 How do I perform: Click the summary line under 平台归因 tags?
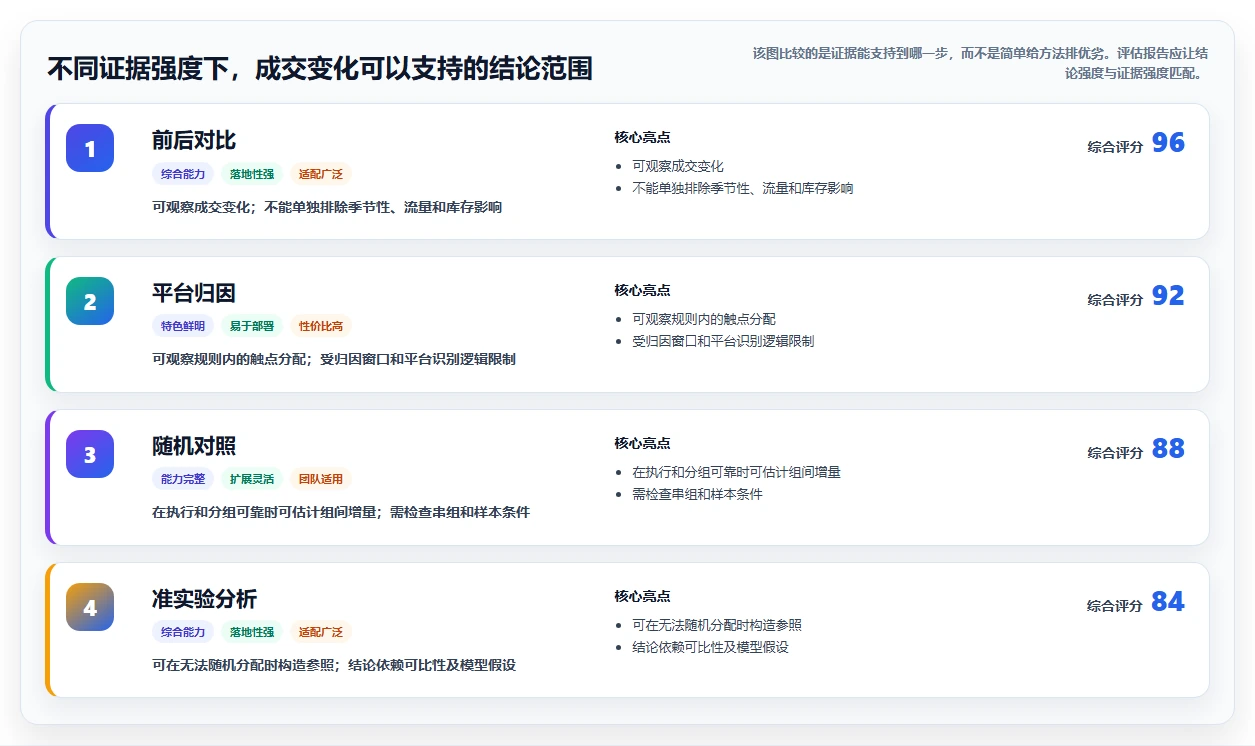tap(334, 360)
